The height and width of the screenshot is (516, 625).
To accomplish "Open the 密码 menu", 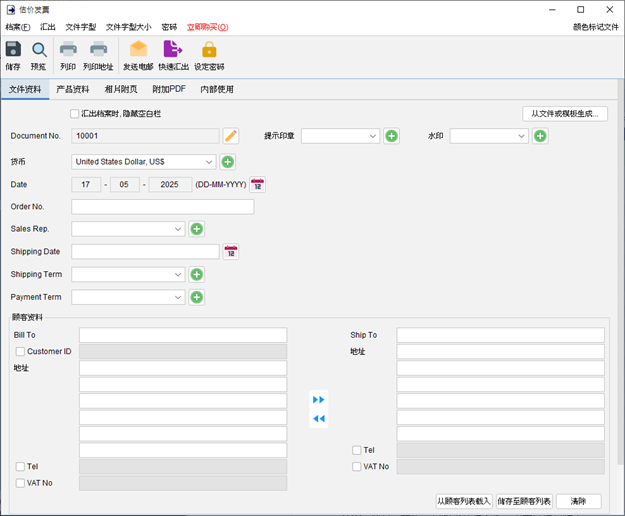I will pyautogui.click(x=169, y=27).
